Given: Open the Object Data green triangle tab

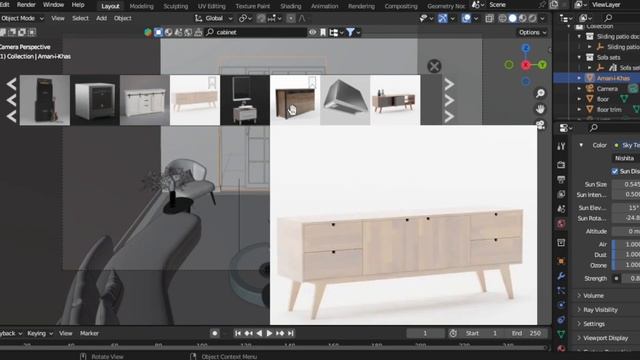Looking at the screenshot, I should 561,334.
